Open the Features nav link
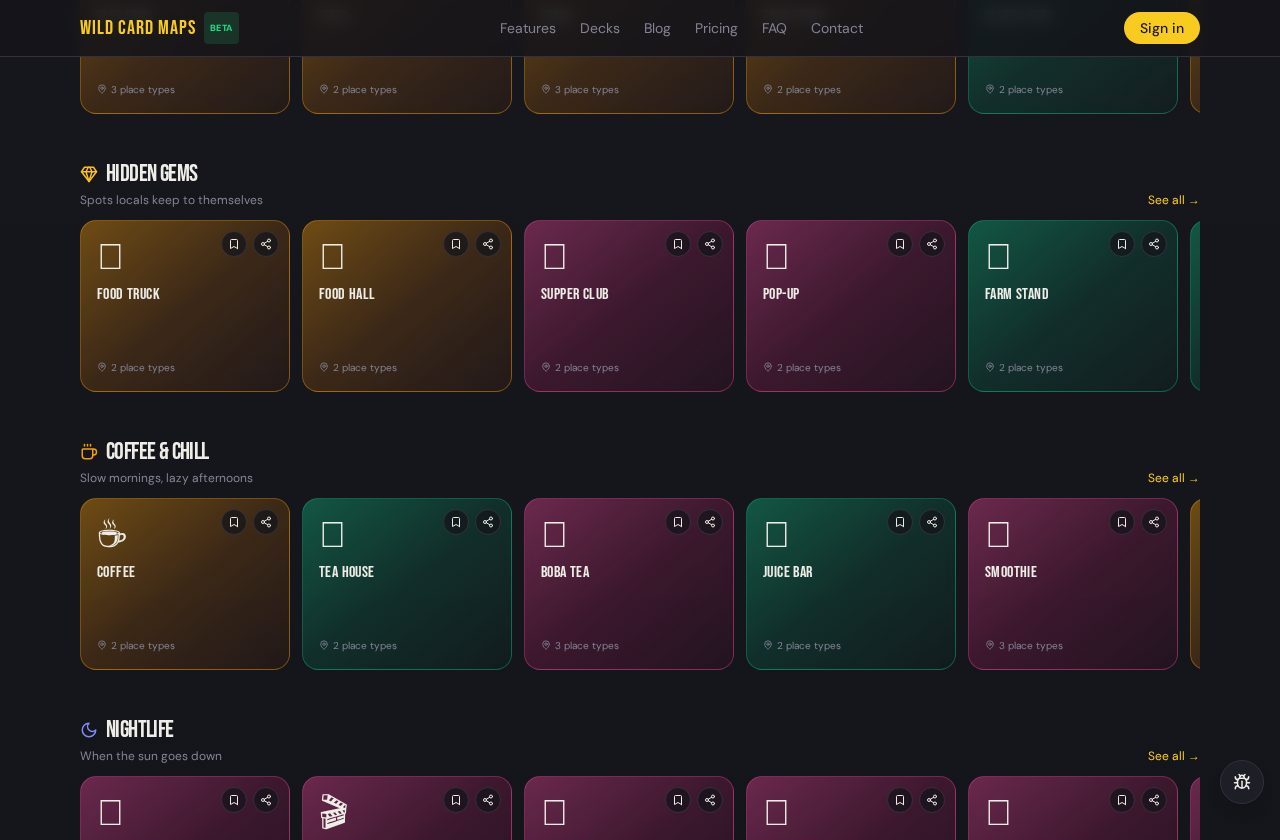The height and width of the screenshot is (840, 1280). [x=528, y=28]
